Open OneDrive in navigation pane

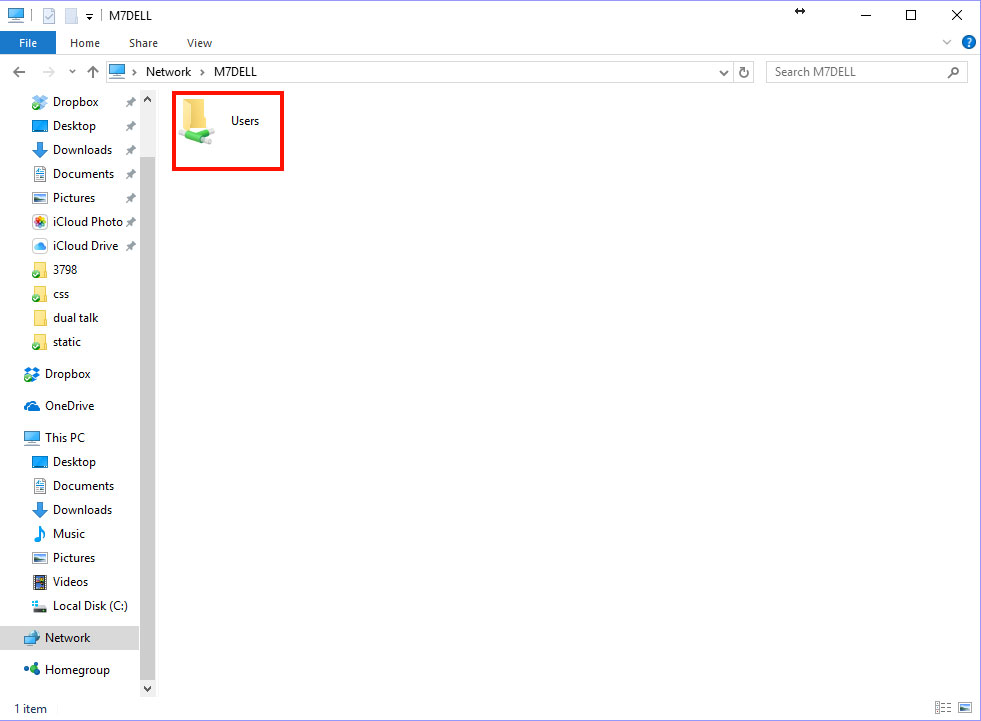tap(69, 406)
